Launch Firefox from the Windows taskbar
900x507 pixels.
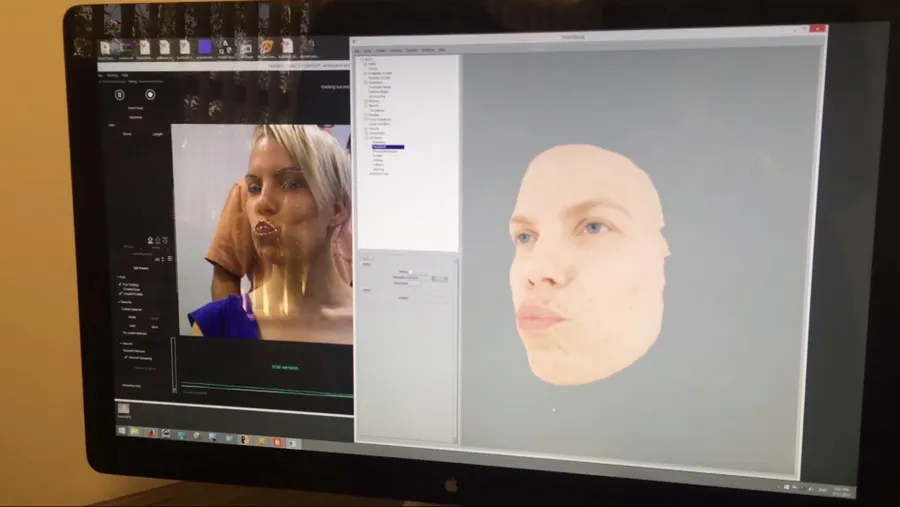point(152,433)
